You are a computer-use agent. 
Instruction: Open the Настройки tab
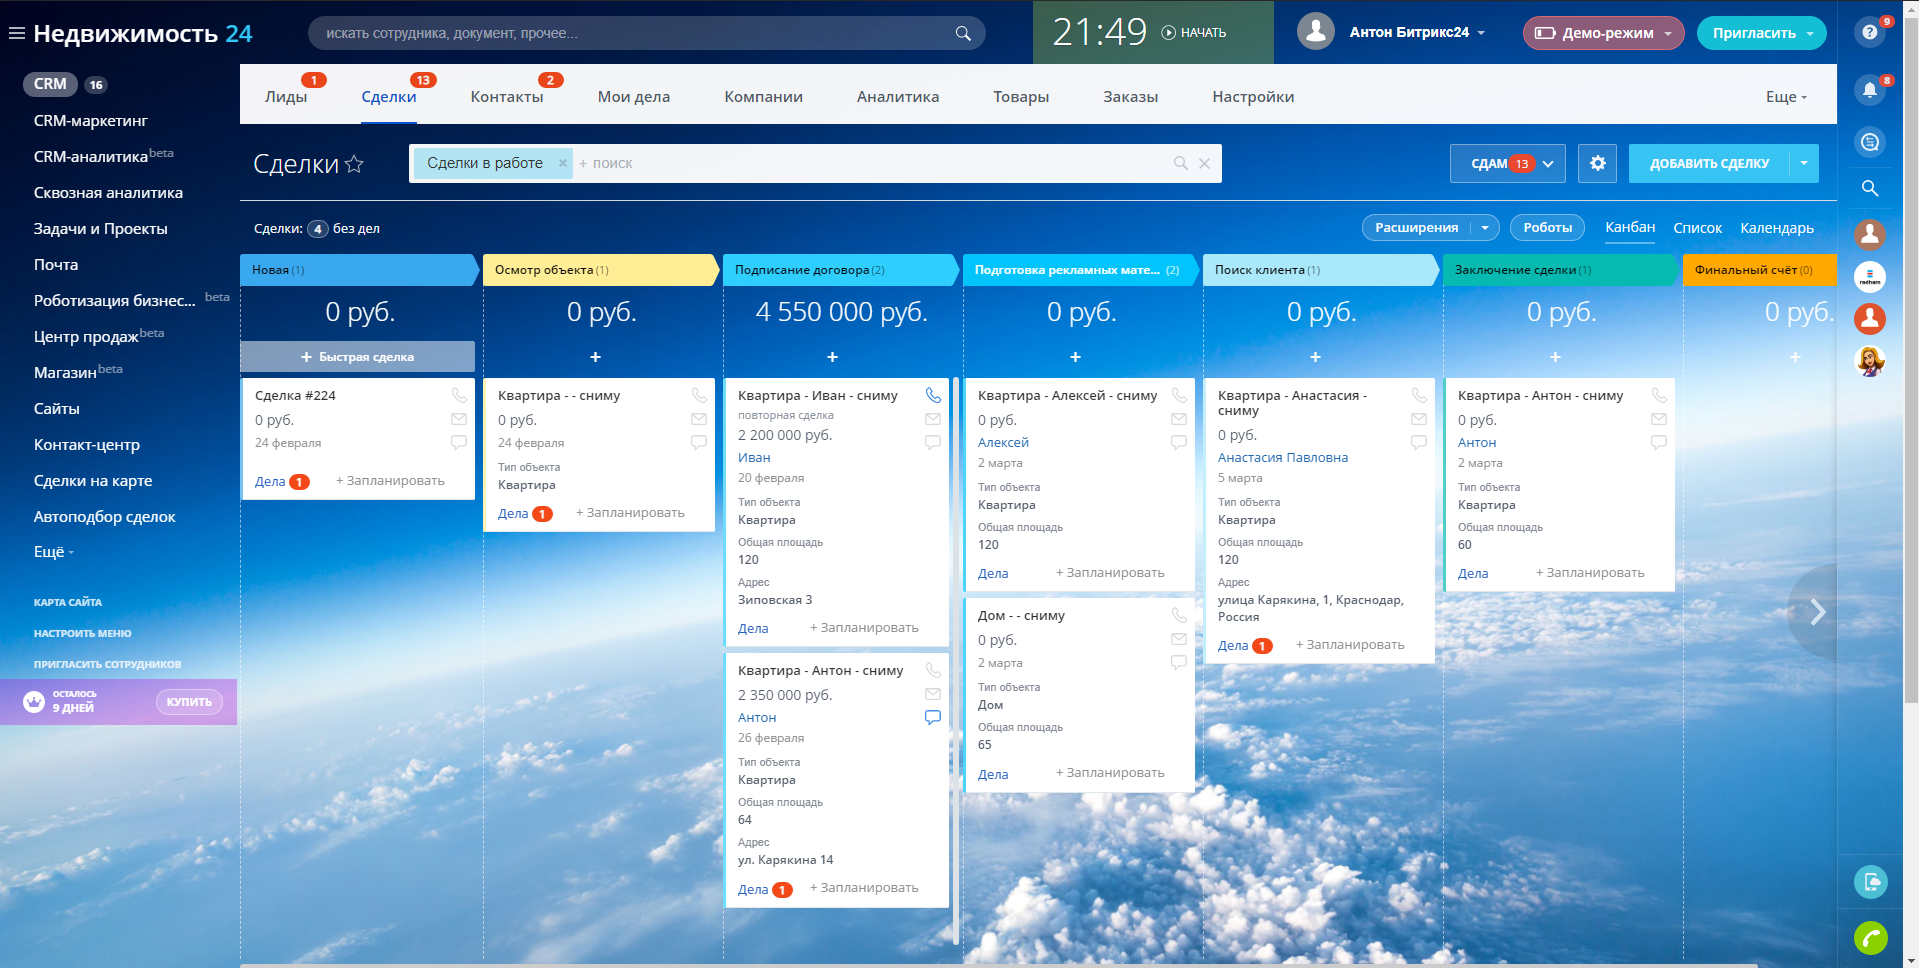(x=1253, y=97)
